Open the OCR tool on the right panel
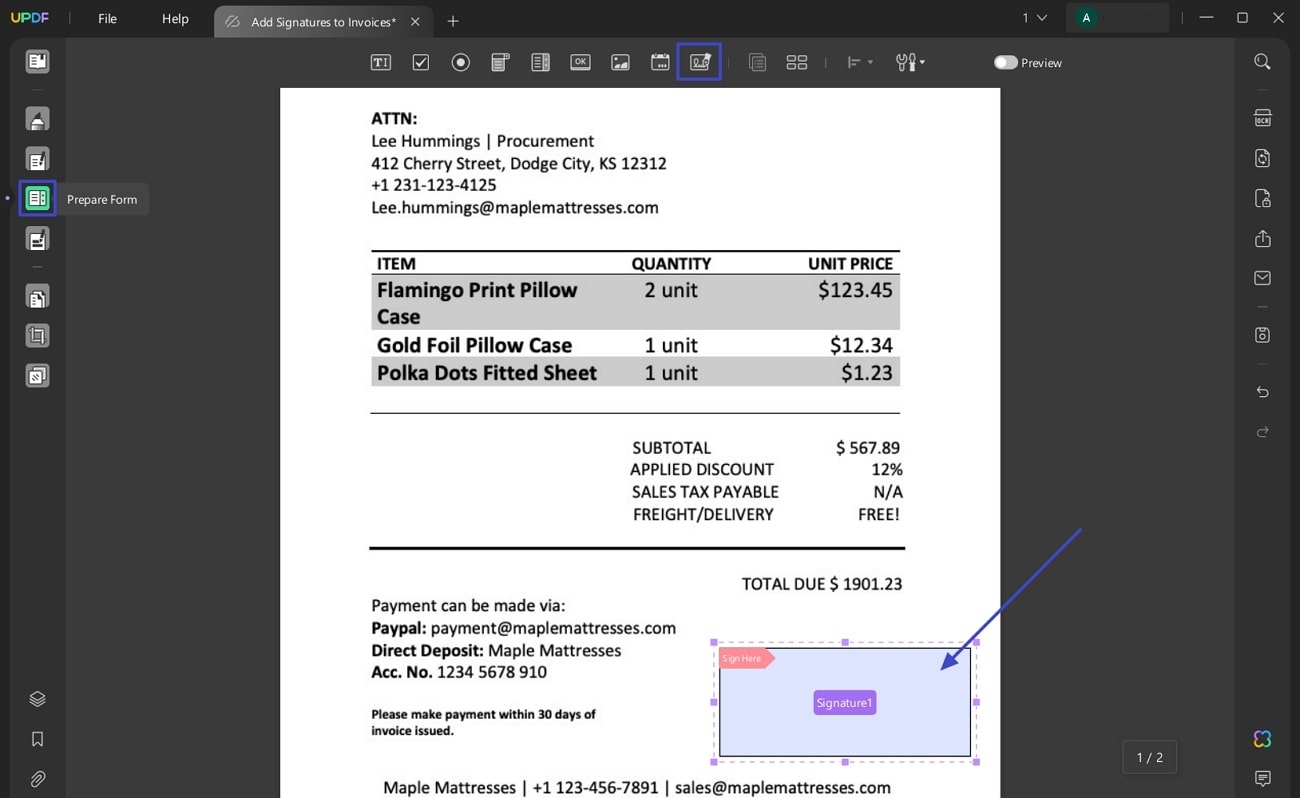The image size is (1300, 798). (1262, 117)
